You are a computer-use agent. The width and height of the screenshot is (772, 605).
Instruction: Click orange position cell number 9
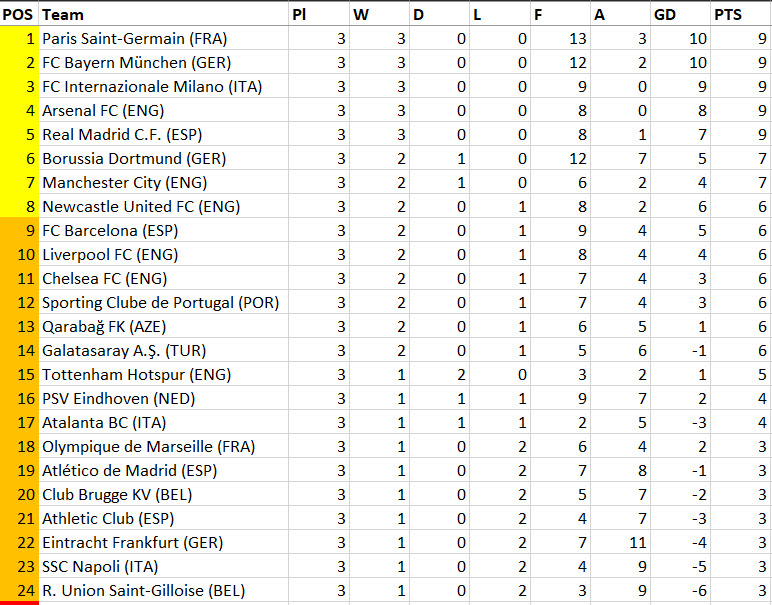click(19, 230)
